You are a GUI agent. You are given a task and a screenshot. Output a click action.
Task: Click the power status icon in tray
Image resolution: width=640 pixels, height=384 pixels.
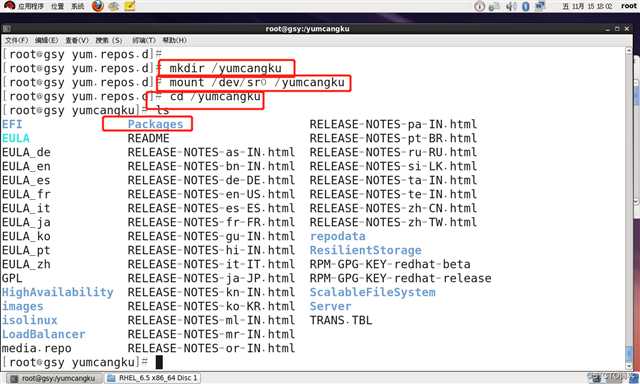(480, 6)
